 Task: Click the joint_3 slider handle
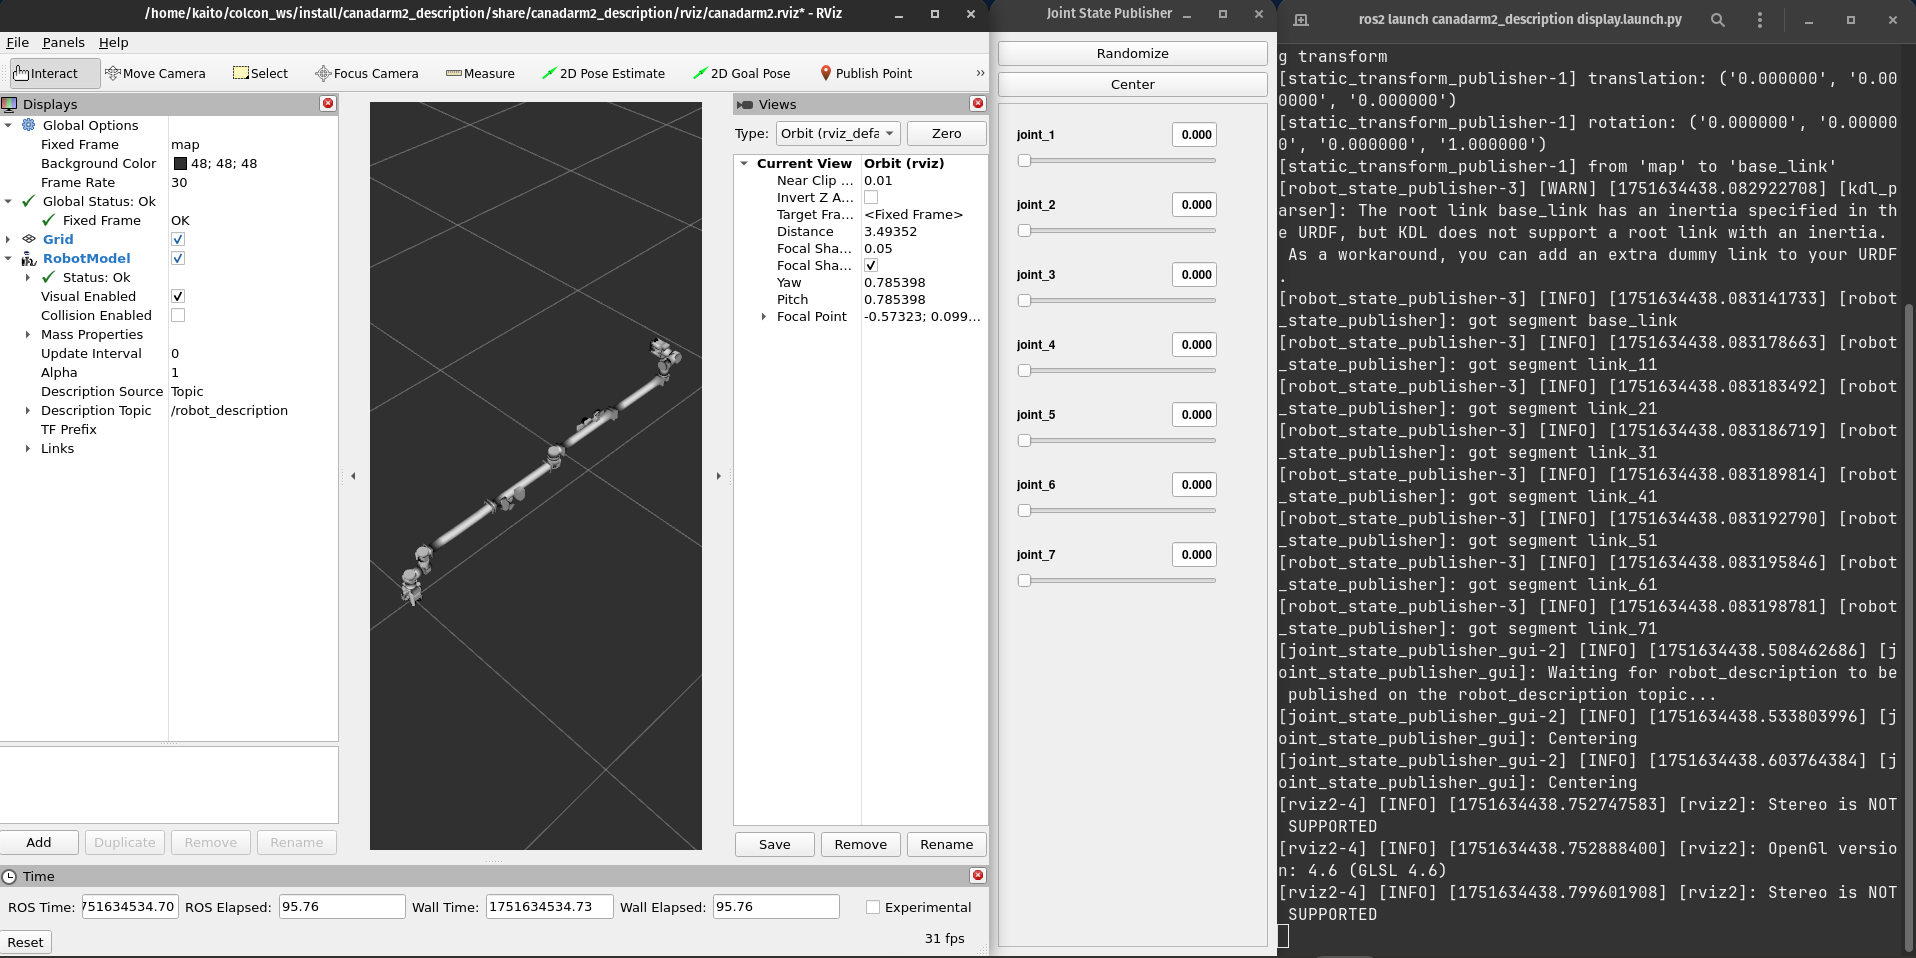pyautogui.click(x=1024, y=301)
